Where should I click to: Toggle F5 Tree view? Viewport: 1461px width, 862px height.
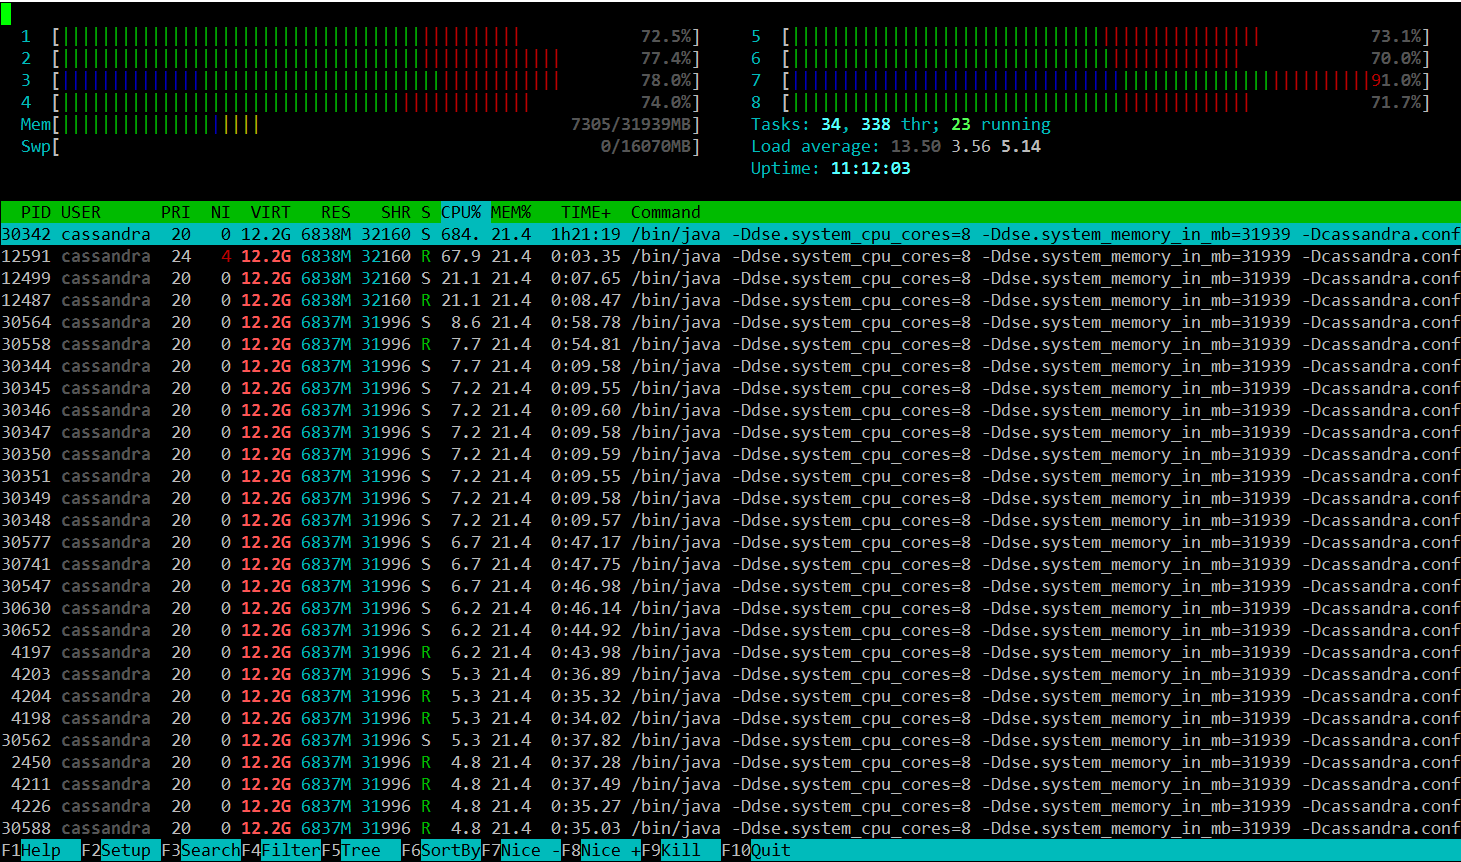pos(360,851)
